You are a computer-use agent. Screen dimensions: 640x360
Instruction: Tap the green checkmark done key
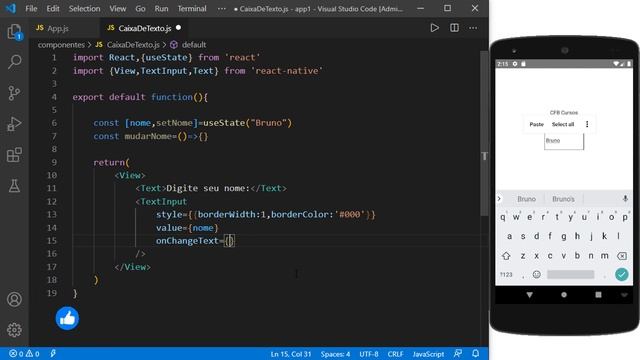622,274
